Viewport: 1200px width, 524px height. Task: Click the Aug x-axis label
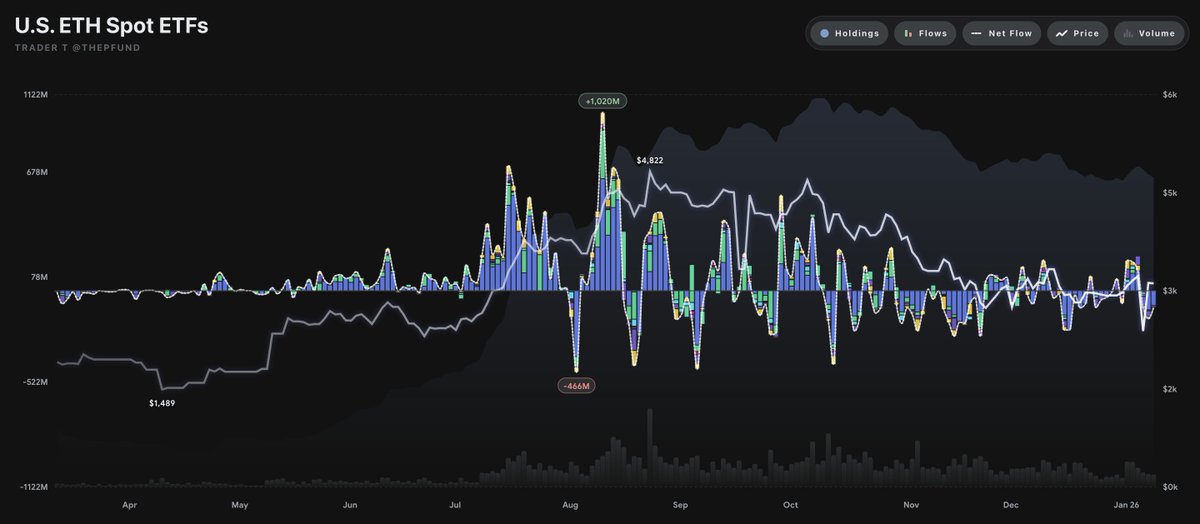tap(571, 505)
